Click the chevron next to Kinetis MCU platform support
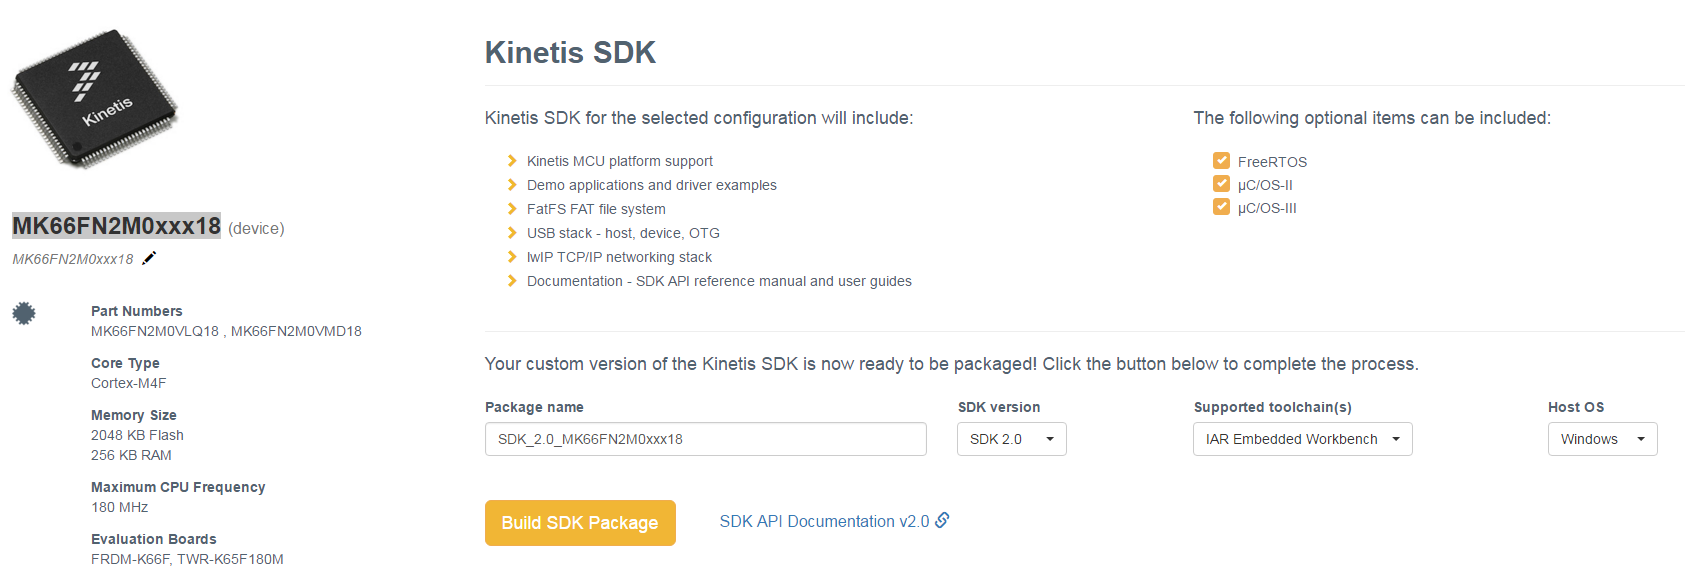The height and width of the screenshot is (576, 1685). (512, 161)
